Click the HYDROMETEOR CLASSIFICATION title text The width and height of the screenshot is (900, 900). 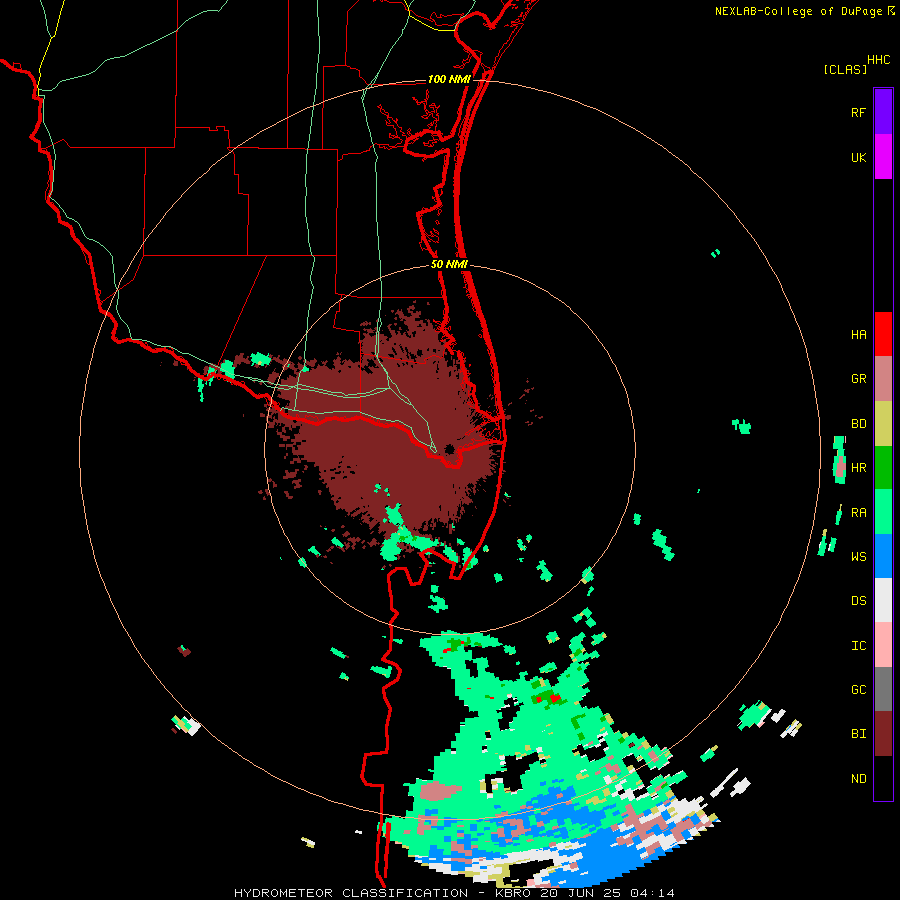coord(351,893)
